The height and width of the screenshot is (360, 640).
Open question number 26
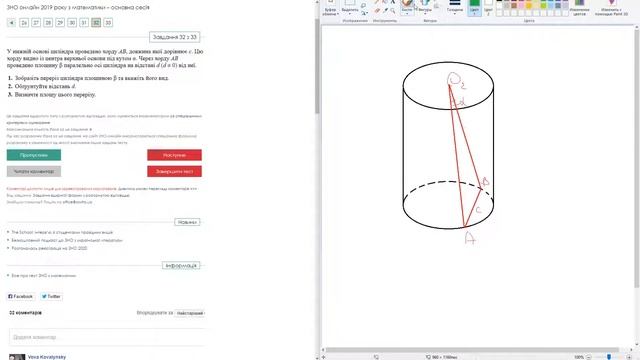pos(24,23)
